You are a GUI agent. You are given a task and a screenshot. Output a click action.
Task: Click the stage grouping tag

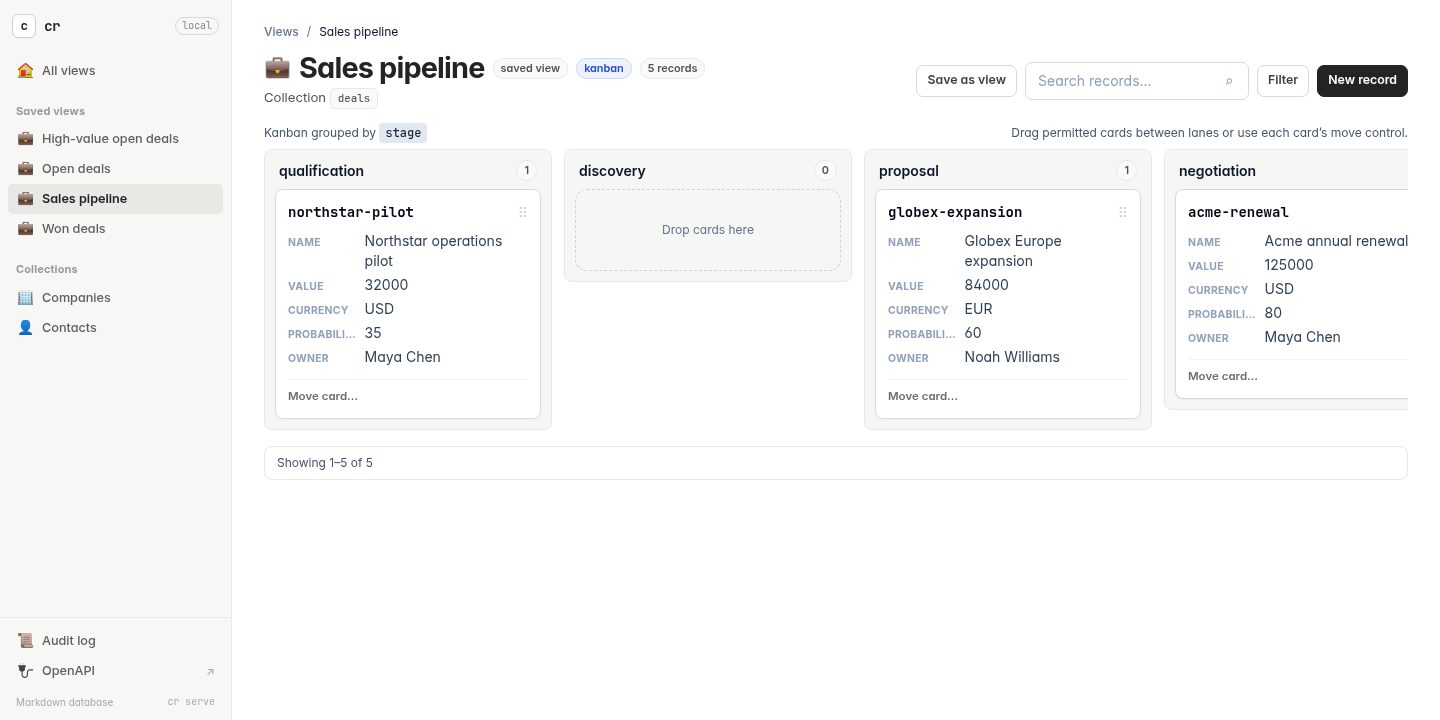[403, 133]
